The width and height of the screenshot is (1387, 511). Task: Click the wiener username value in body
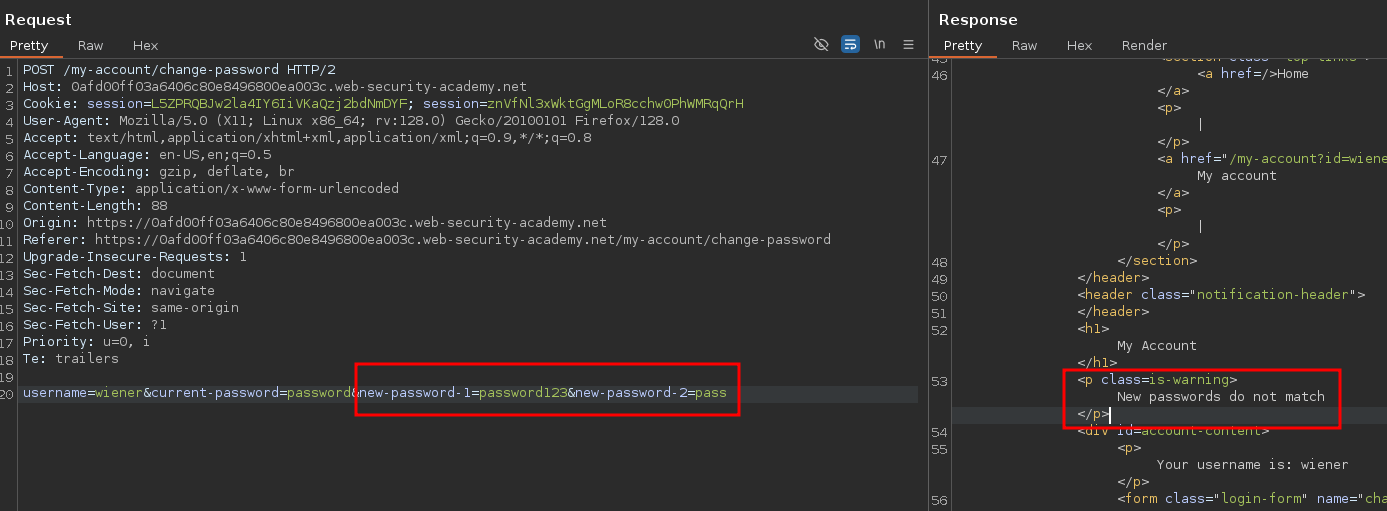tap(119, 394)
